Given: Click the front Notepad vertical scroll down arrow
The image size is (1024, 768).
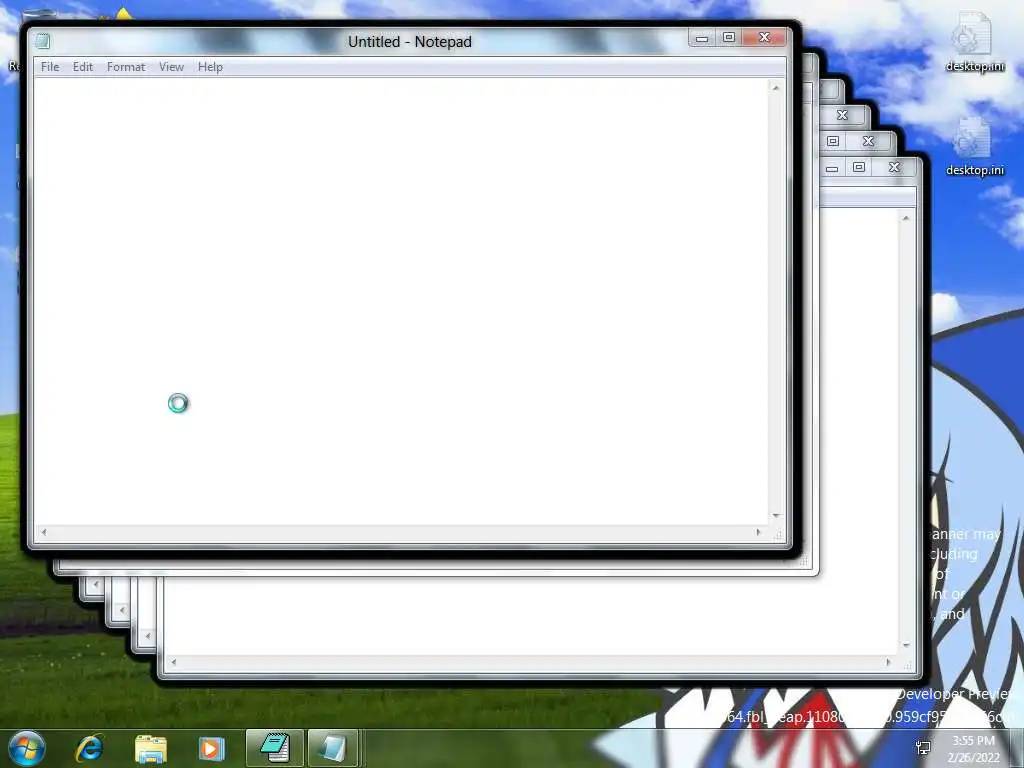Looking at the screenshot, I should point(776,516).
